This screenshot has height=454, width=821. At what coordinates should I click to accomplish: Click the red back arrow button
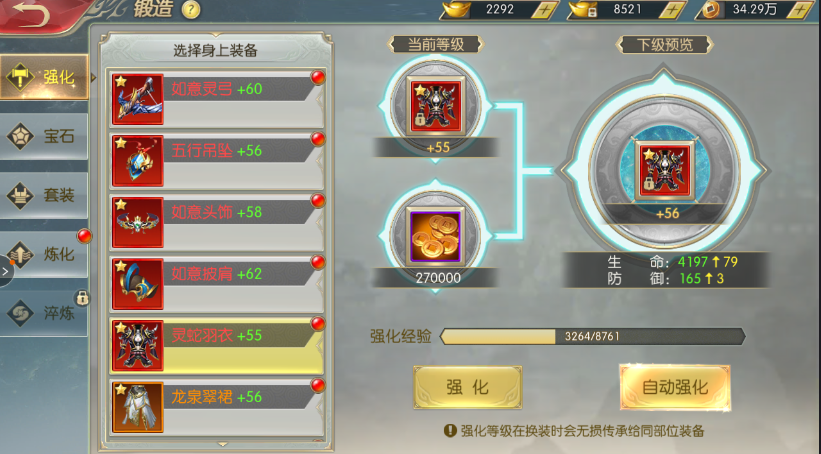tap(31, 14)
